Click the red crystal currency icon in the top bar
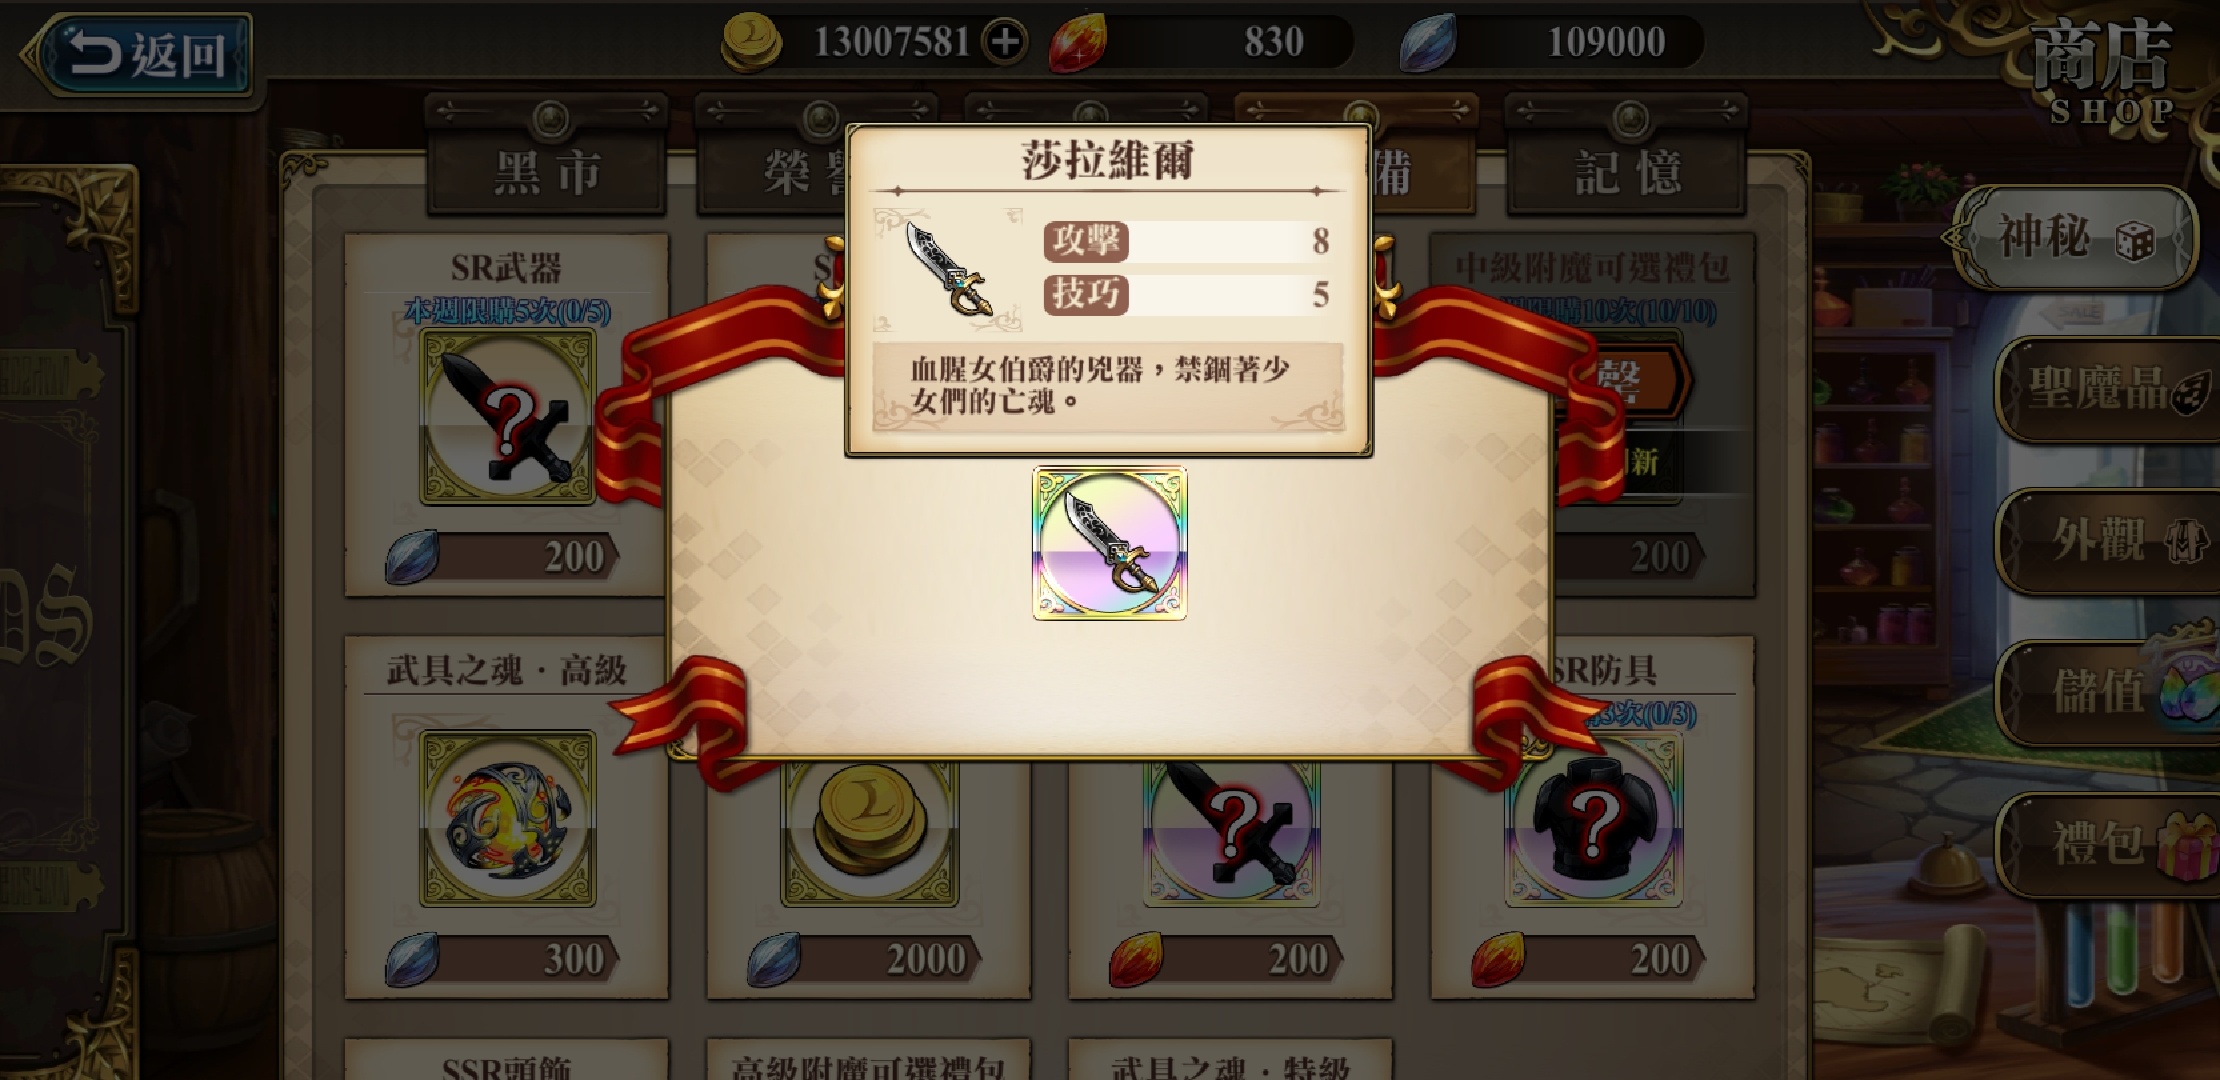The image size is (2220, 1080). pyautogui.click(x=1078, y=43)
